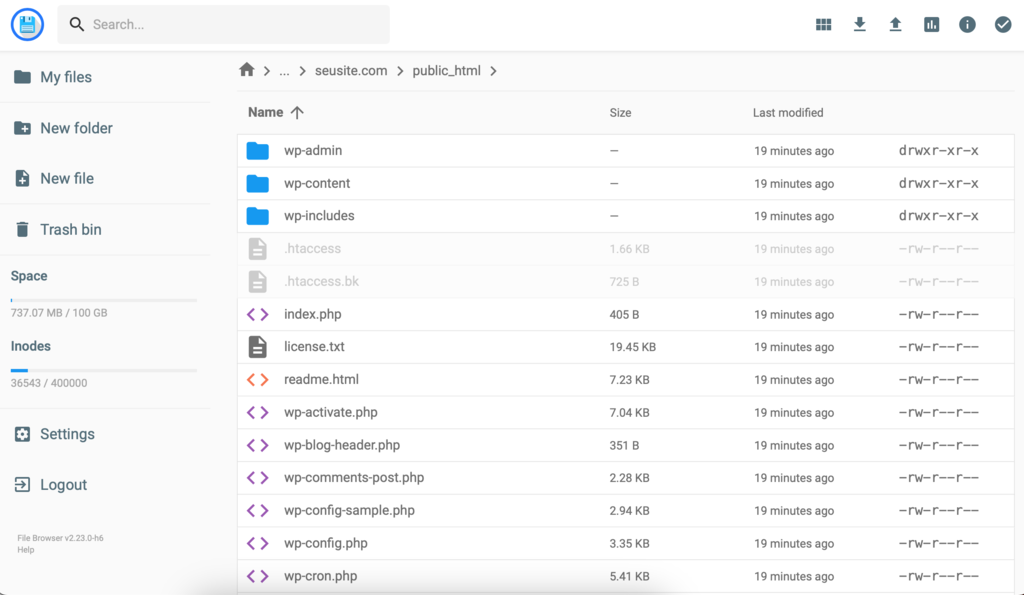Open the seusite.com breadcrumb
Screen dimensions: 1024x595
coord(351,71)
